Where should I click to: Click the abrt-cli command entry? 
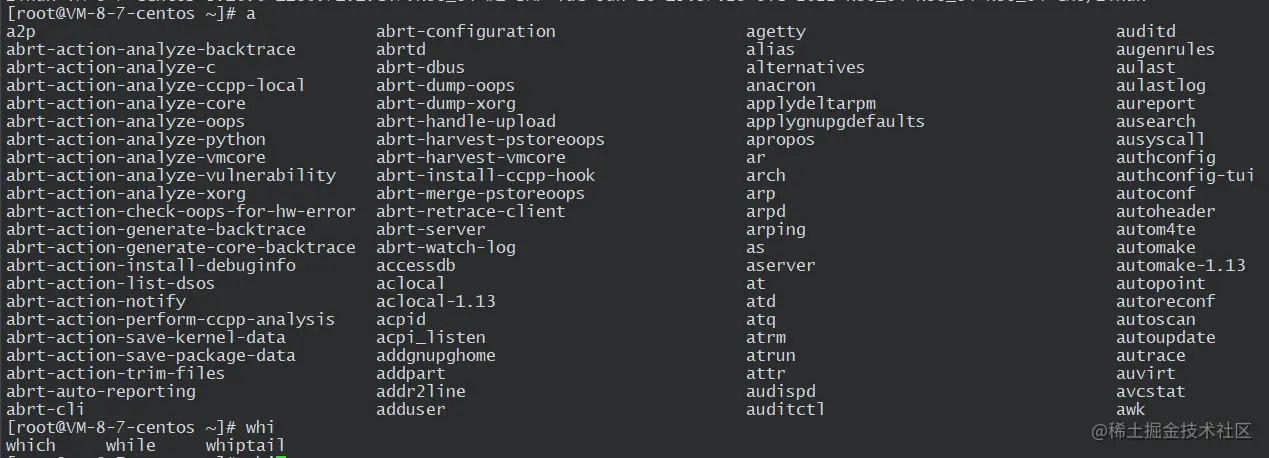45,409
